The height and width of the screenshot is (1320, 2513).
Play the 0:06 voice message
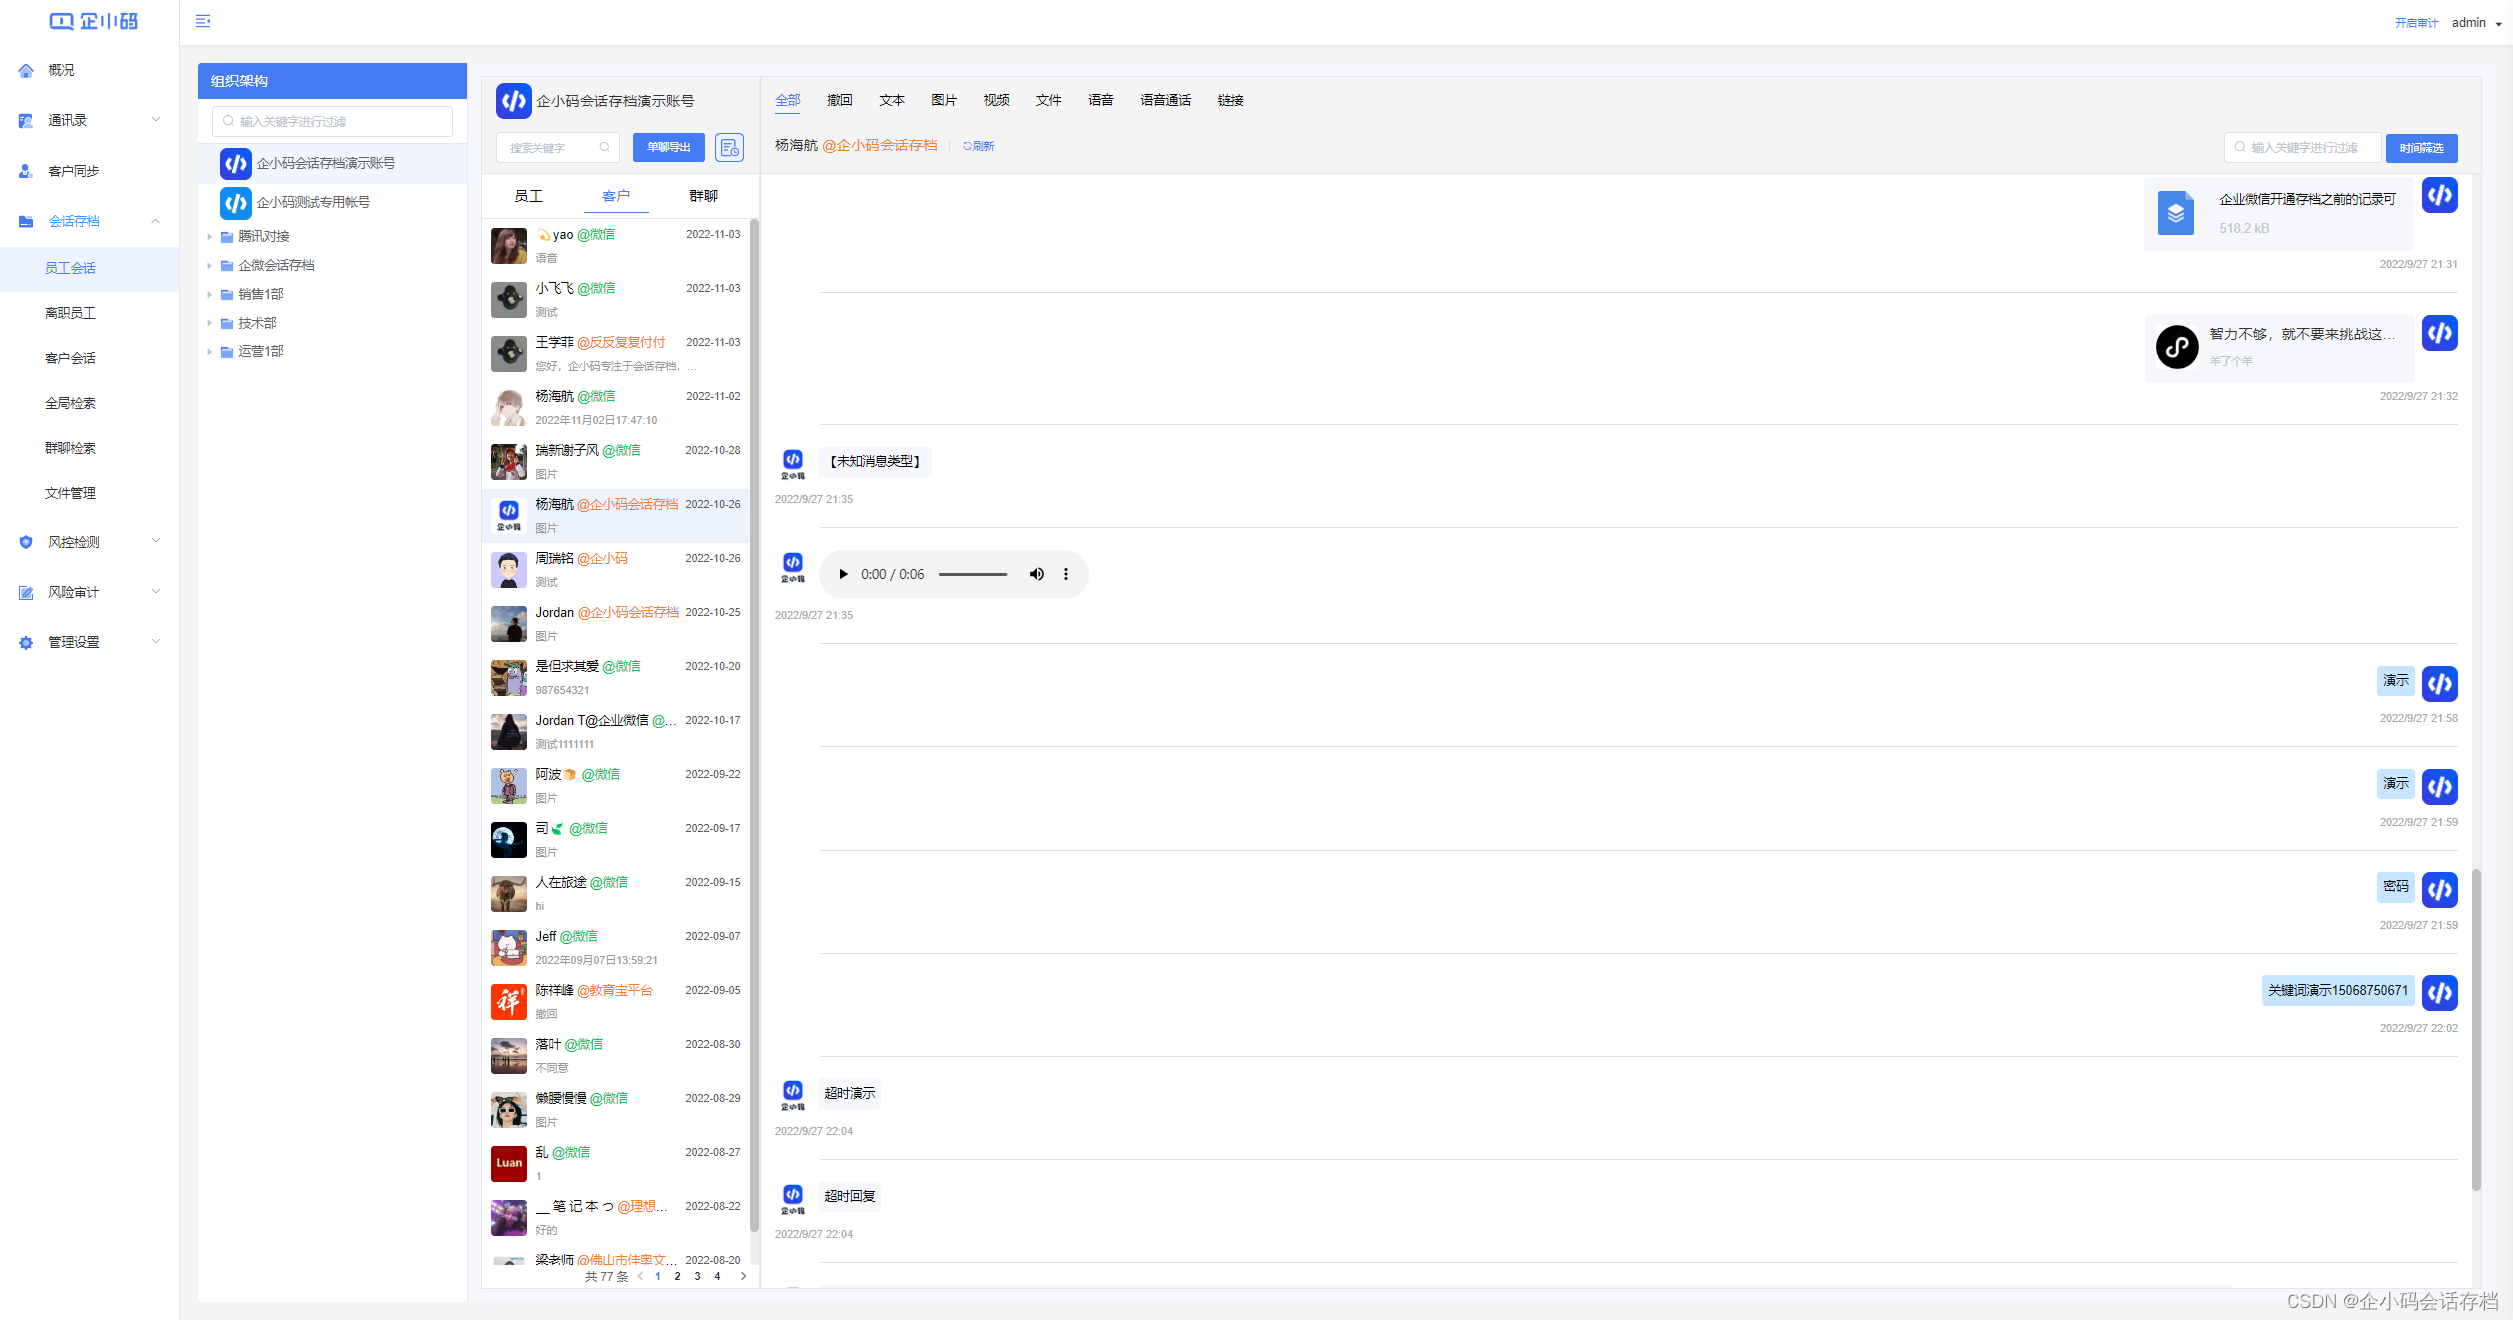click(x=843, y=574)
